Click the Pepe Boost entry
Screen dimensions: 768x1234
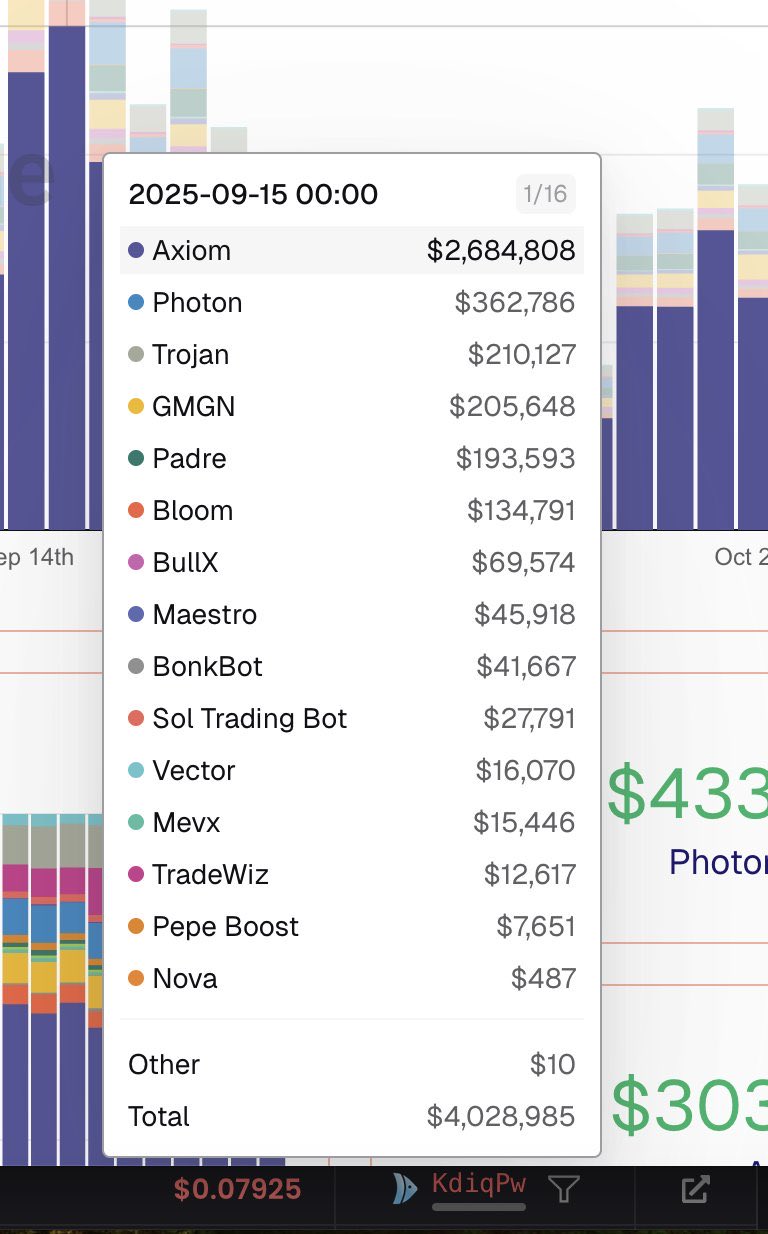click(x=225, y=927)
